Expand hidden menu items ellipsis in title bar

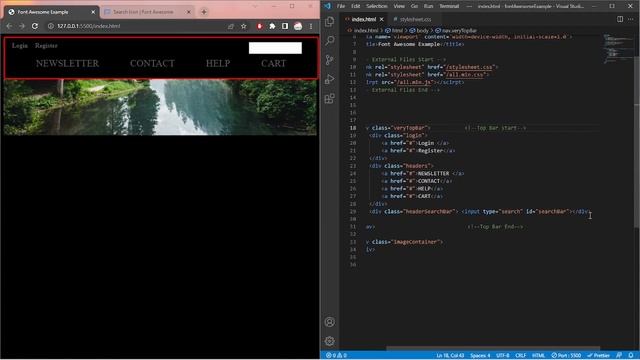click(469, 6)
